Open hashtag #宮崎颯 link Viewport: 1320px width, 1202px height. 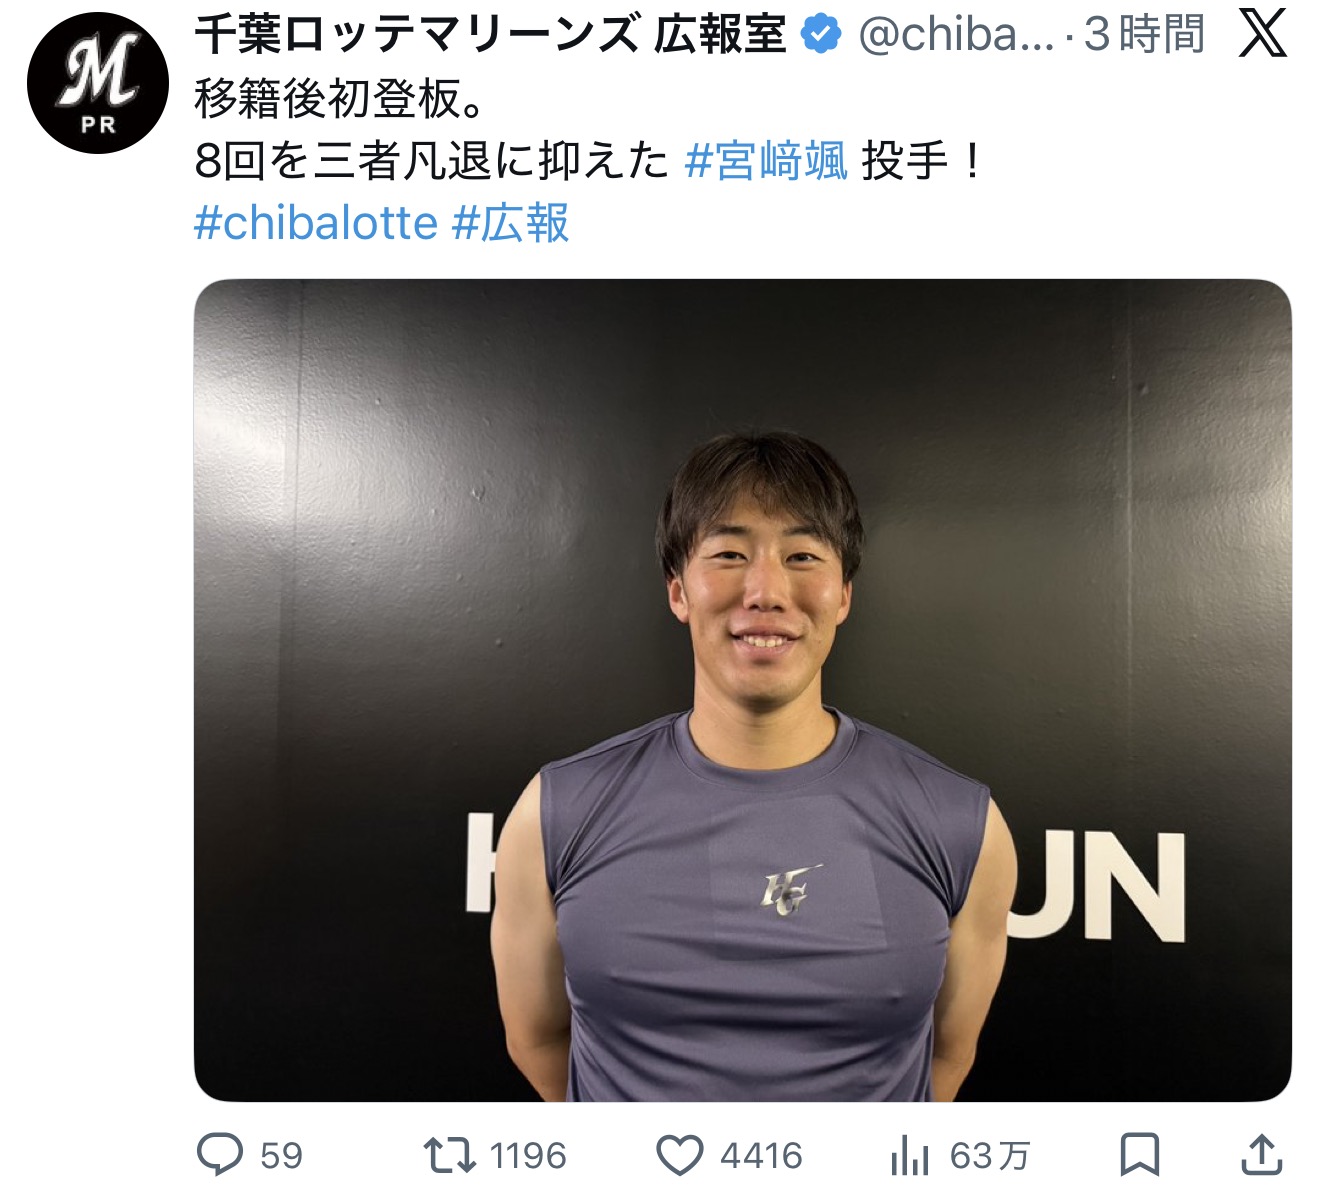coord(766,161)
